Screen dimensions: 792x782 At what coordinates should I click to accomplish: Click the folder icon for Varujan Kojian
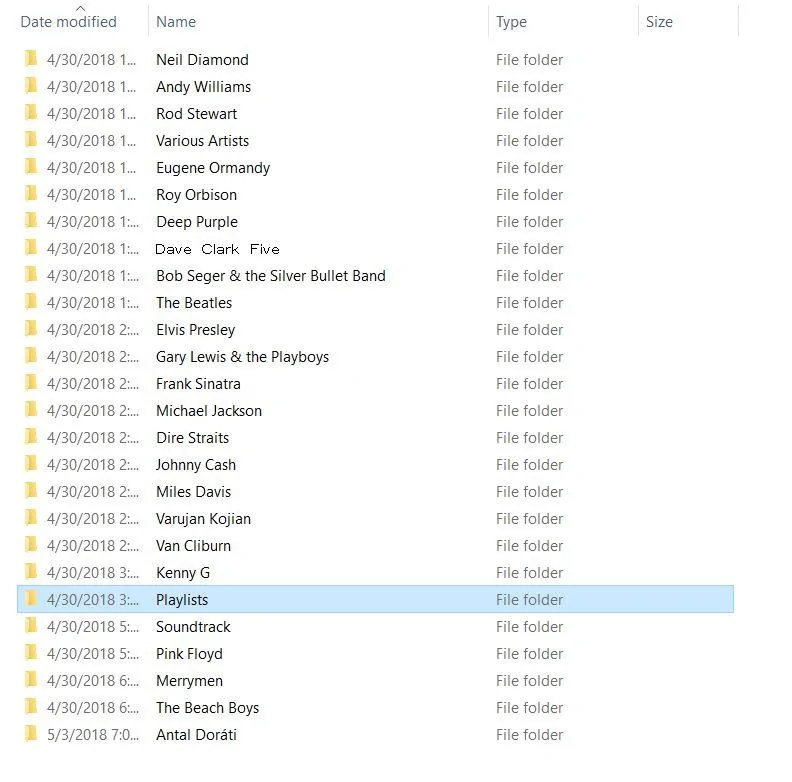(x=31, y=518)
